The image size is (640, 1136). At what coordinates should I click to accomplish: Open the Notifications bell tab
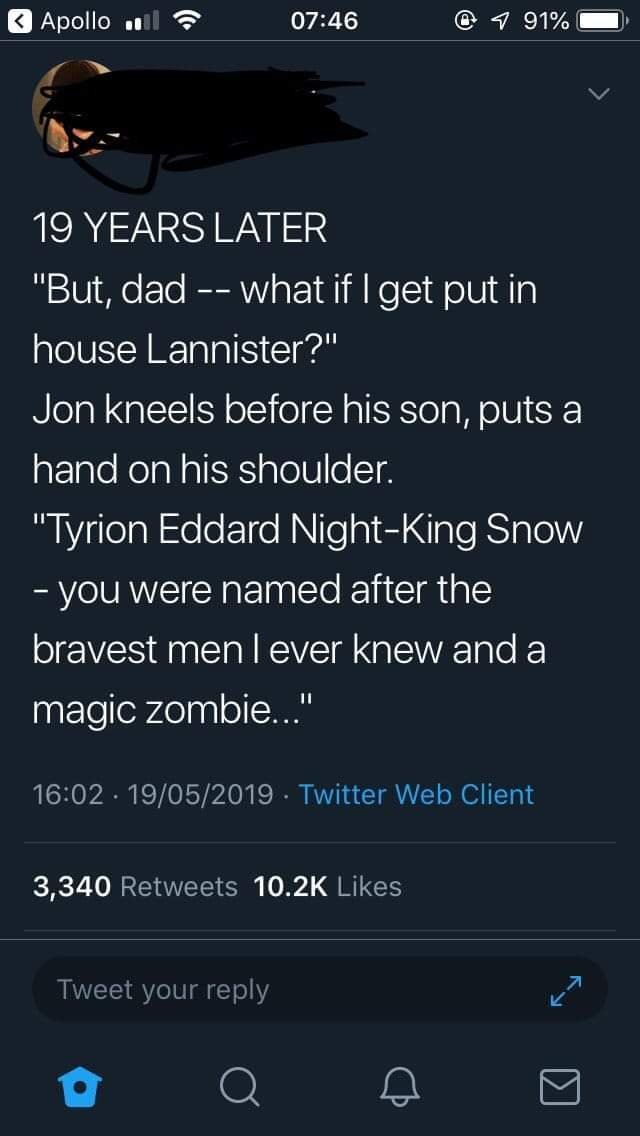click(400, 1086)
